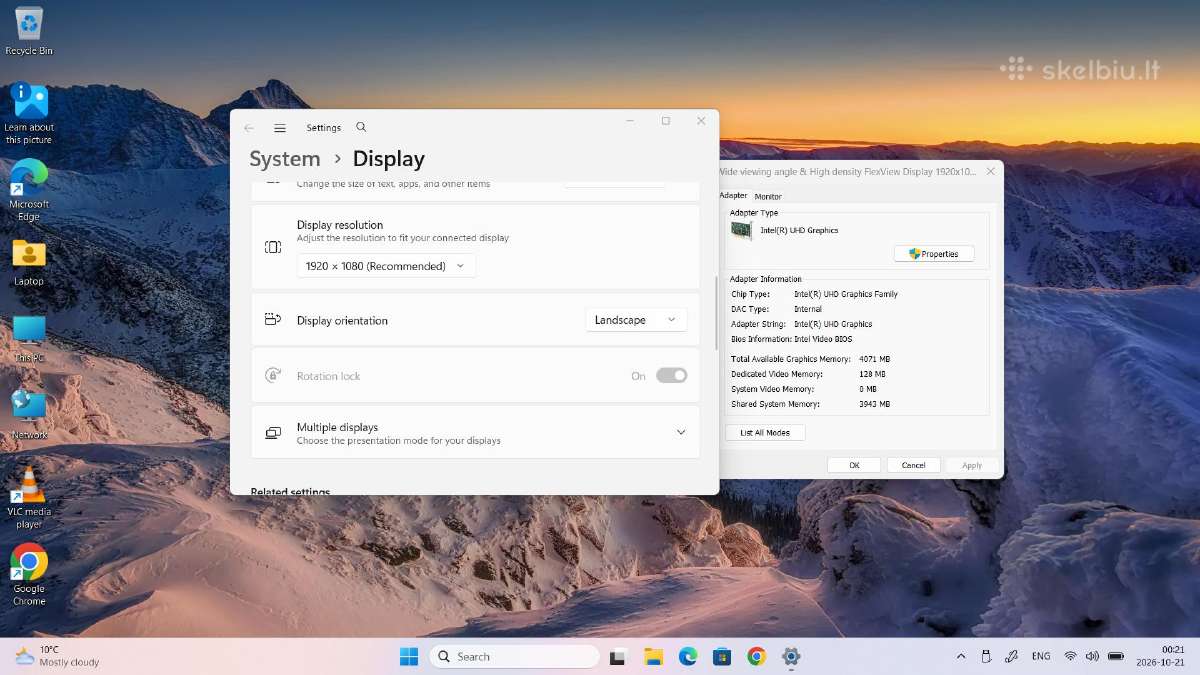Show hidden tray icons chevron
This screenshot has width=1200, height=675.
pos(961,657)
